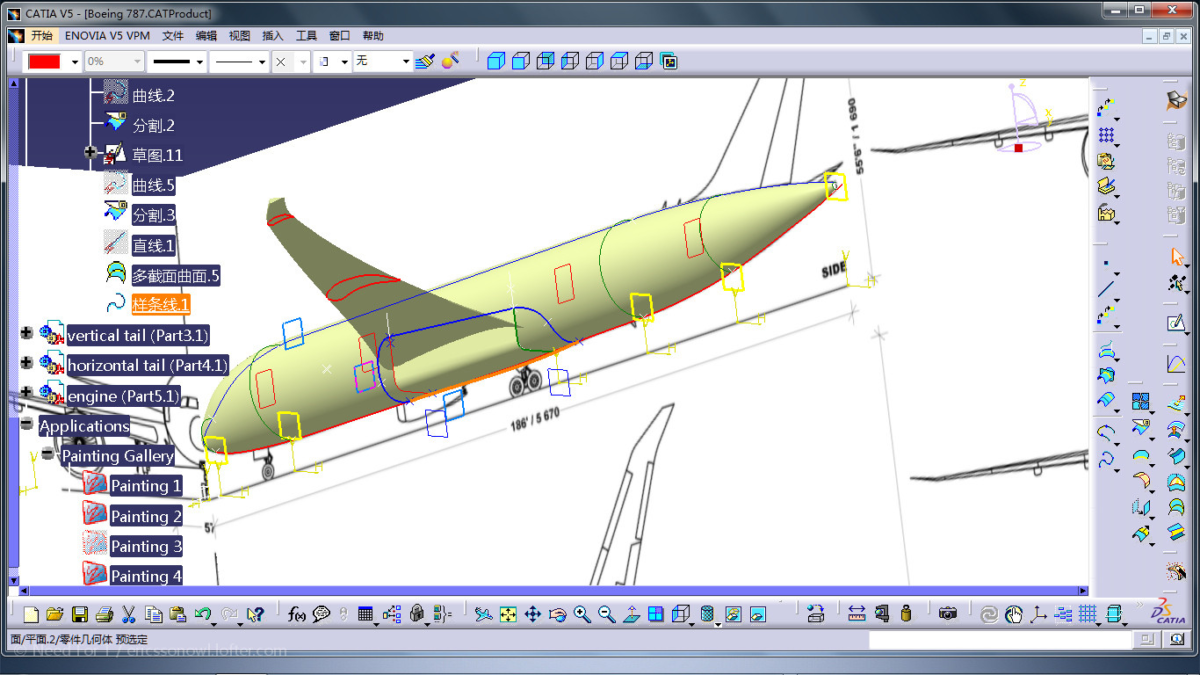
Task: Click the Open file folder icon
Action: coord(55,614)
